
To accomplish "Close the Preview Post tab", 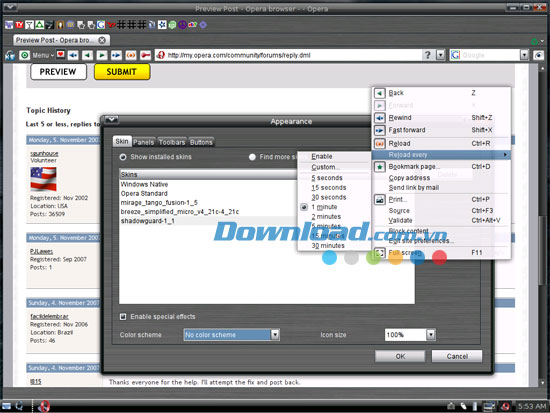I will (102, 40).
